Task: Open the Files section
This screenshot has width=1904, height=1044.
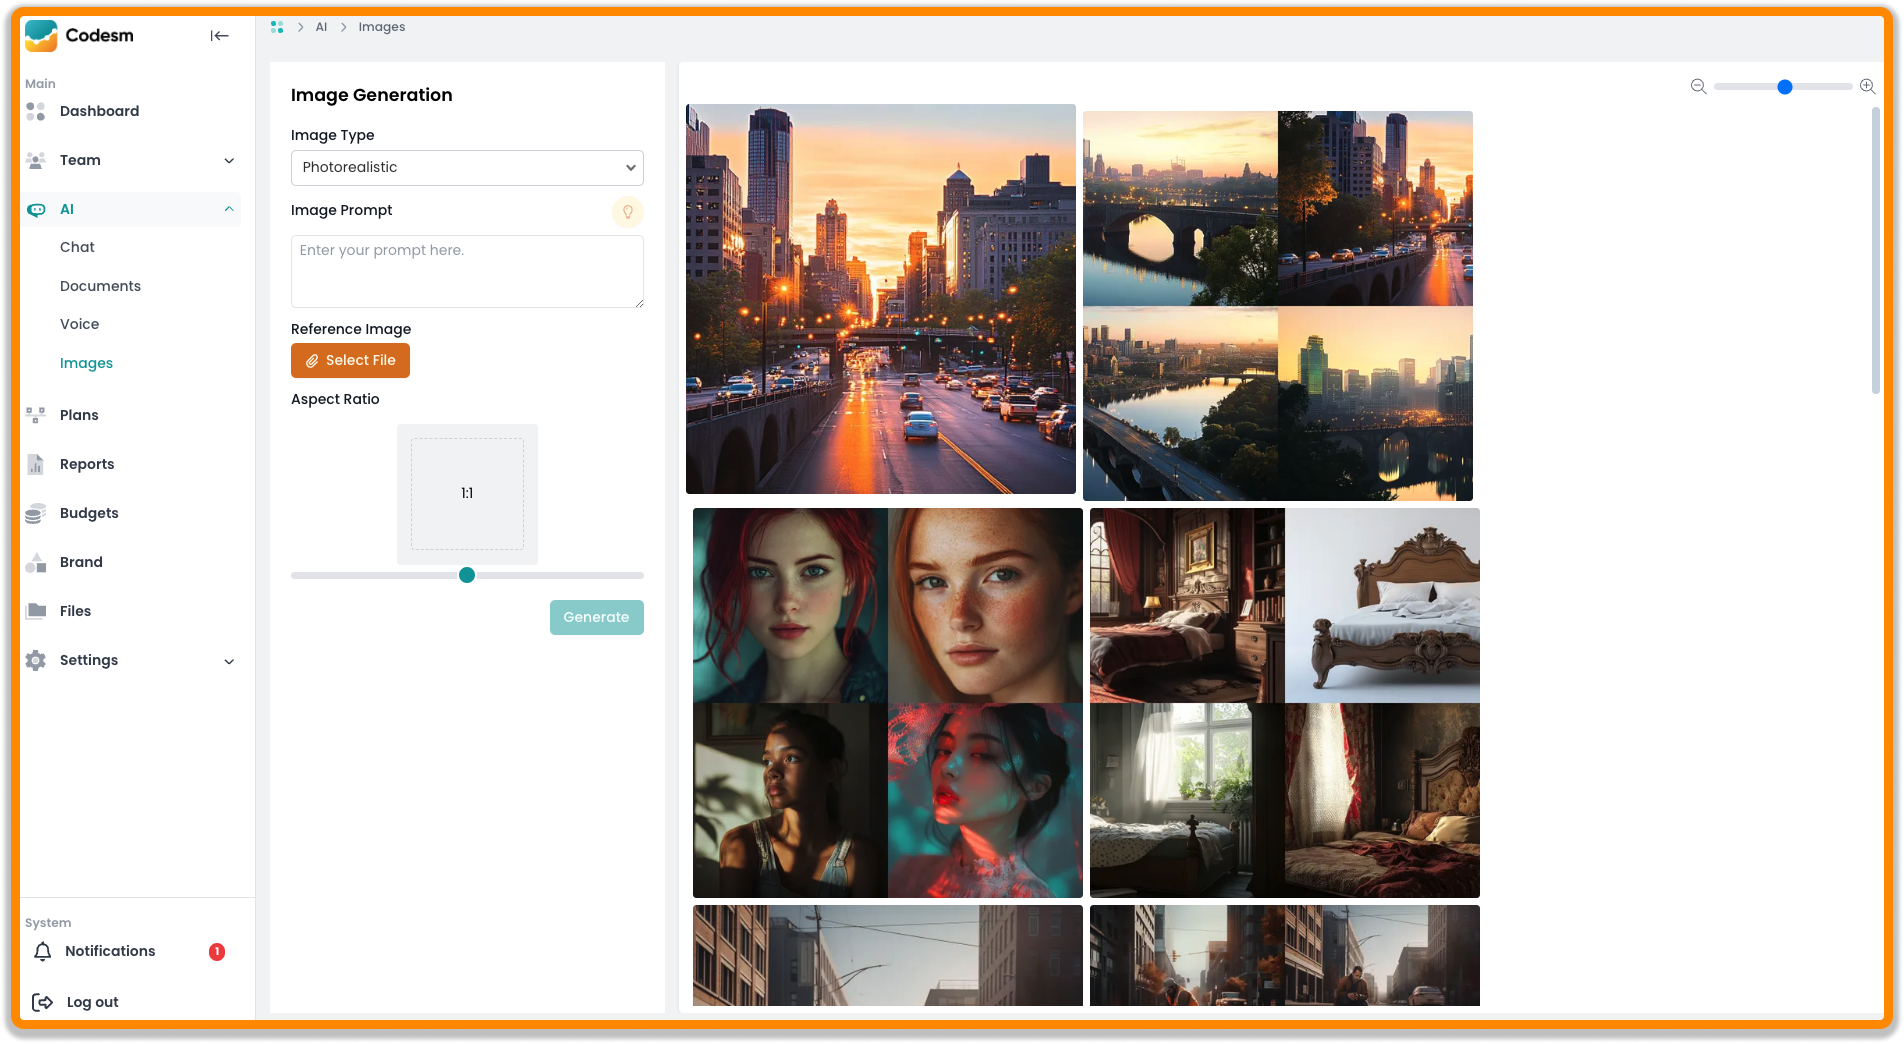Action: point(73,611)
